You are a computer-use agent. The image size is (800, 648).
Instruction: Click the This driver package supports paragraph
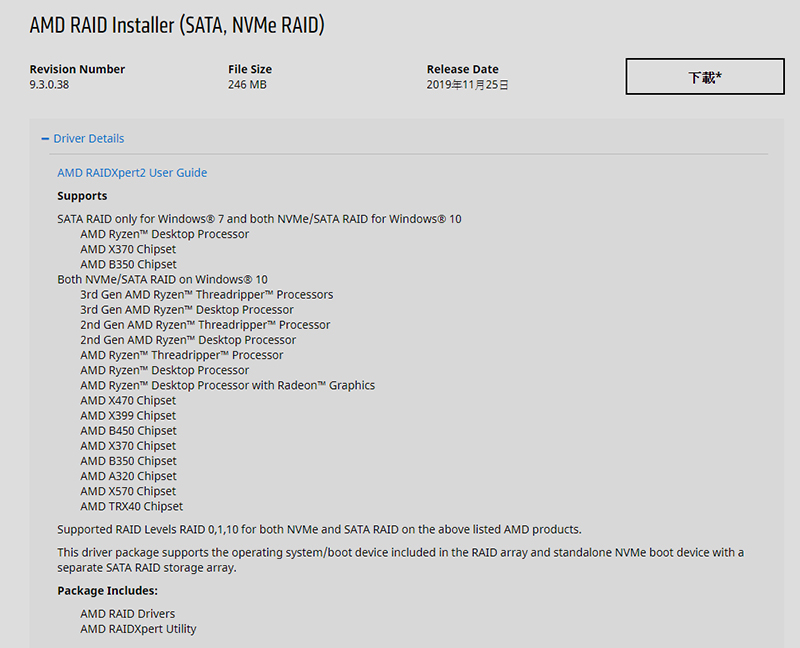(x=401, y=560)
